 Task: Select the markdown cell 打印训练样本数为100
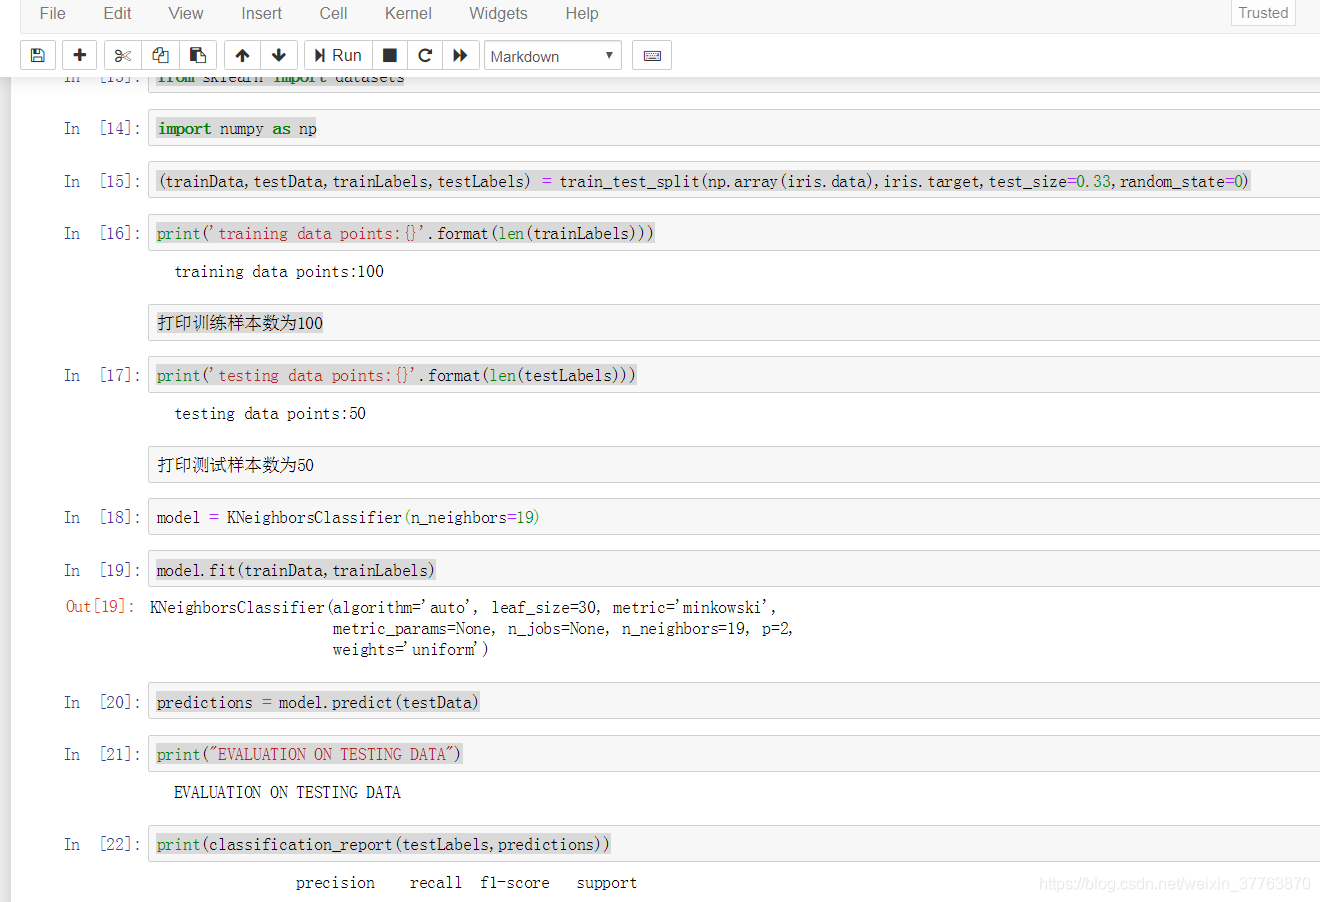click(x=734, y=323)
